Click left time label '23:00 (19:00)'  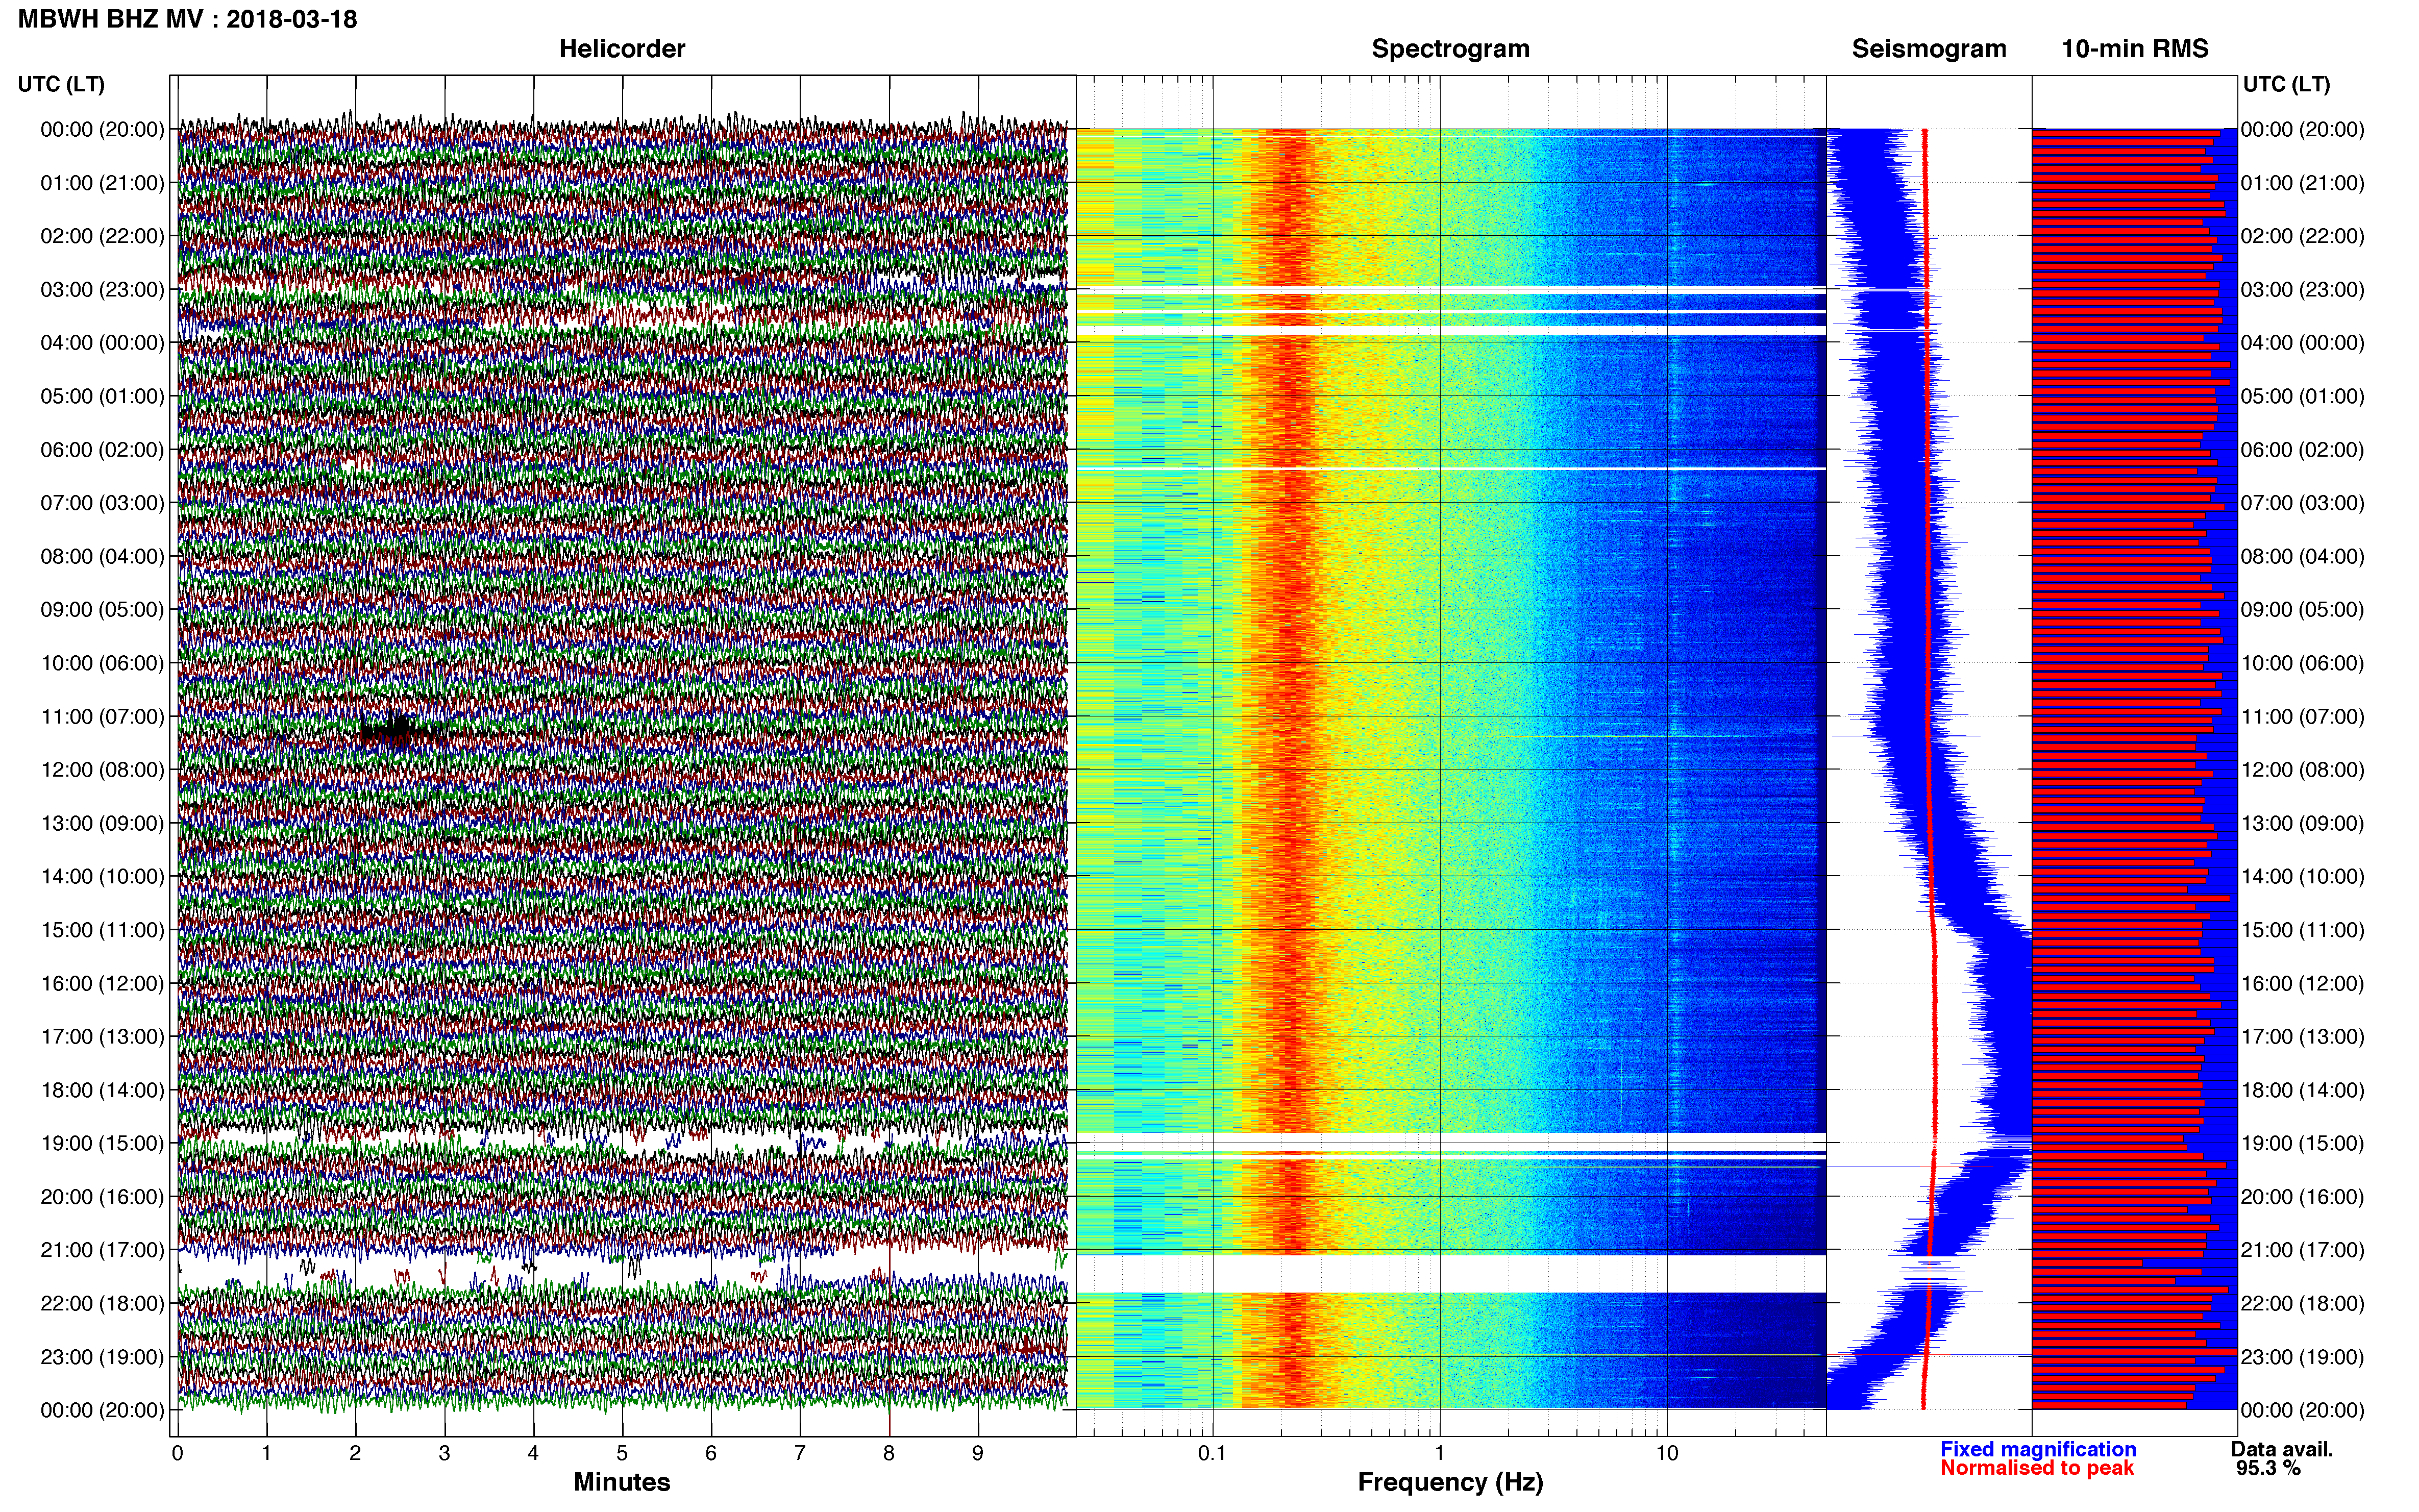[x=102, y=1357]
